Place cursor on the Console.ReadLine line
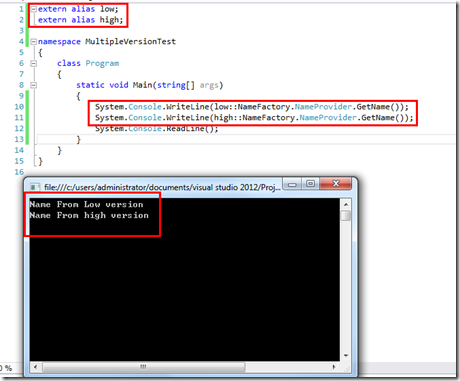The height and width of the screenshot is (381, 460). 157,129
